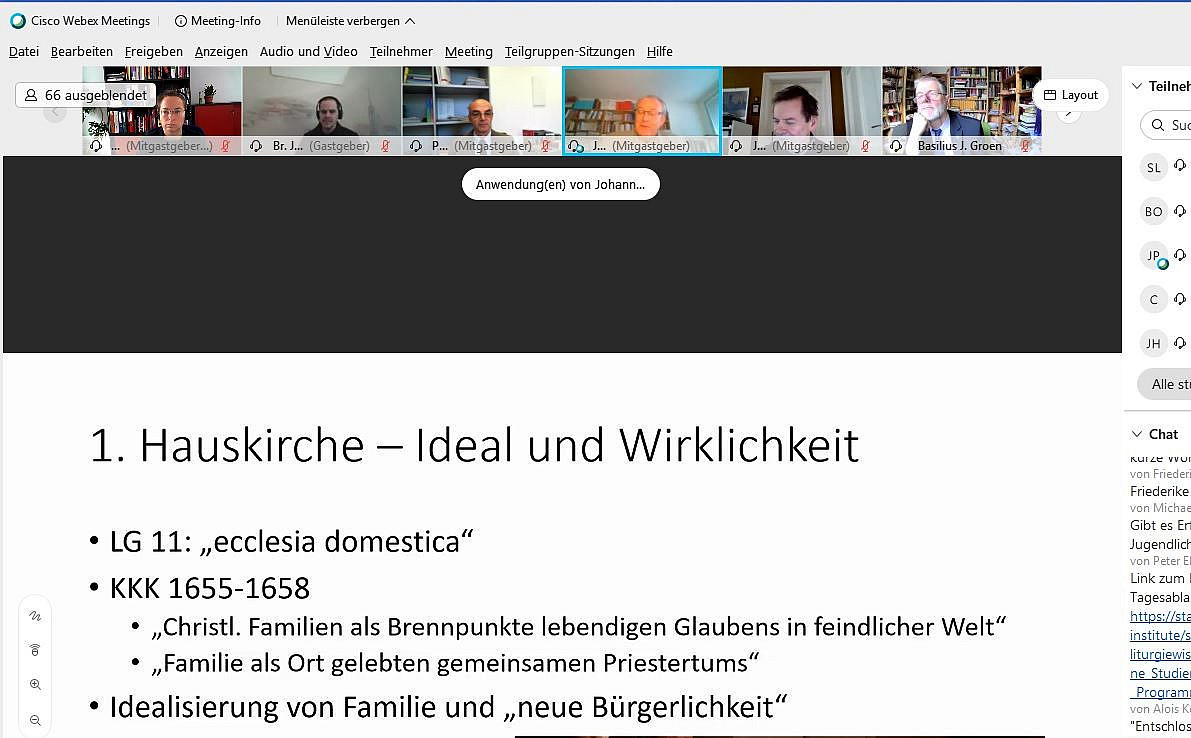Show the 66 ausgeblendet participants
The width and height of the screenshot is (1191, 738).
point(86,95)
